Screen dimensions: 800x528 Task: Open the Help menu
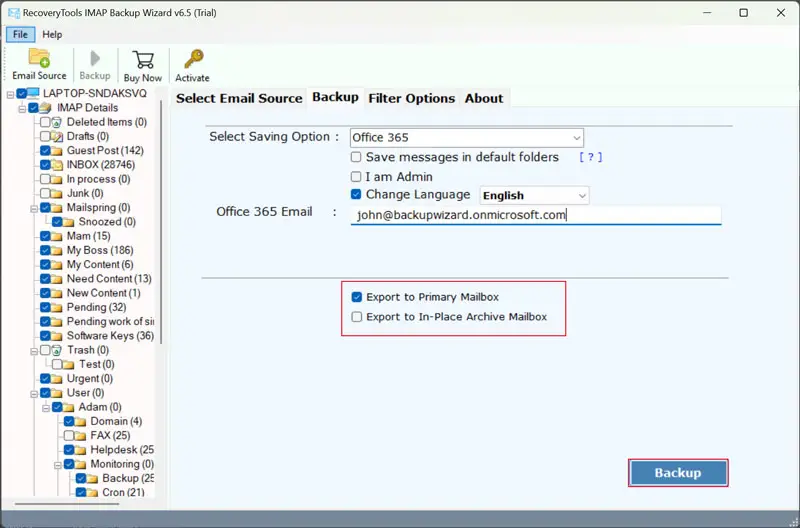51,34
